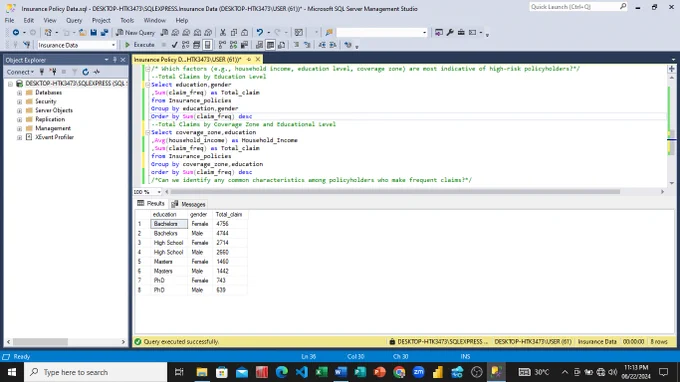The image size is (680, 382).
Task: Switch to the Messages tab
Action: point(189,204)
